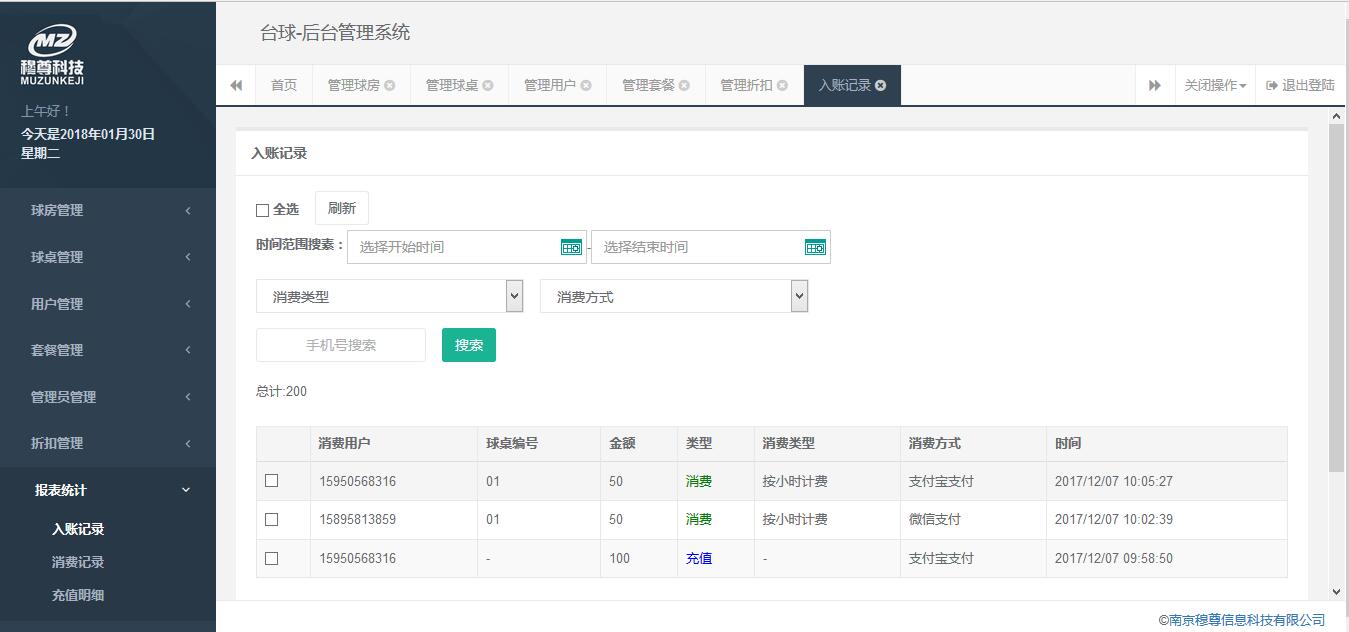
Task: Focus the 手机号搜索 input field
Action: (x=341, y=345)
